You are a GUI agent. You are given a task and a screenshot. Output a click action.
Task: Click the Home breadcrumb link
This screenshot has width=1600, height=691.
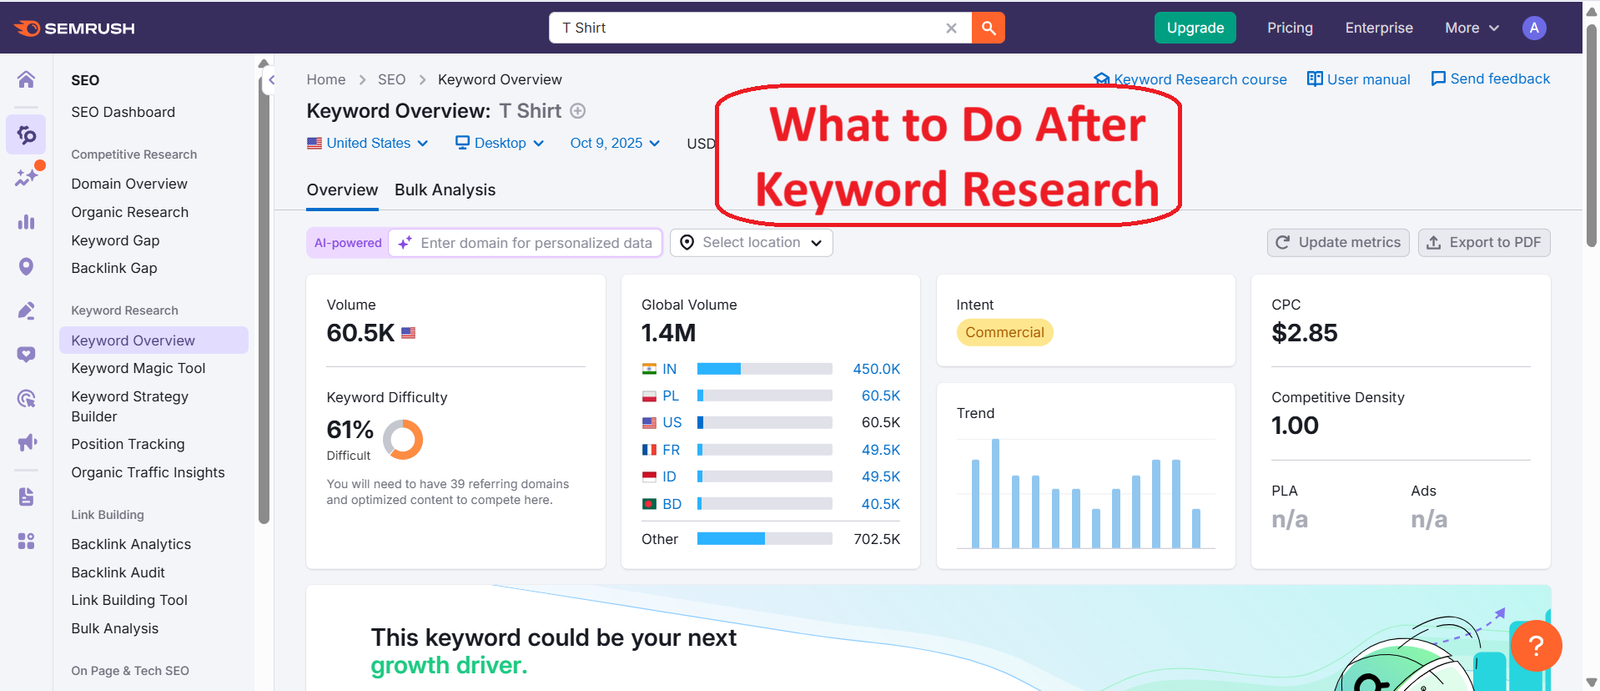326,80
